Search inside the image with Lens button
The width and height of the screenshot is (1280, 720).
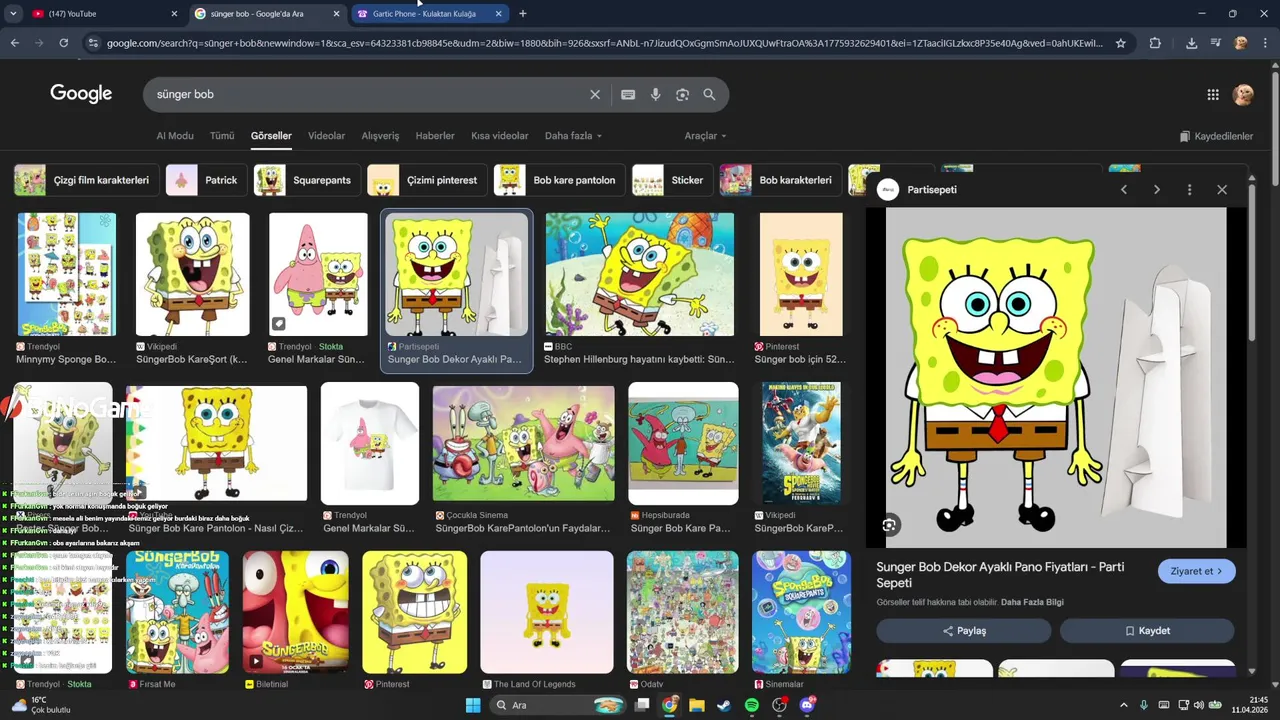[889, 524]
